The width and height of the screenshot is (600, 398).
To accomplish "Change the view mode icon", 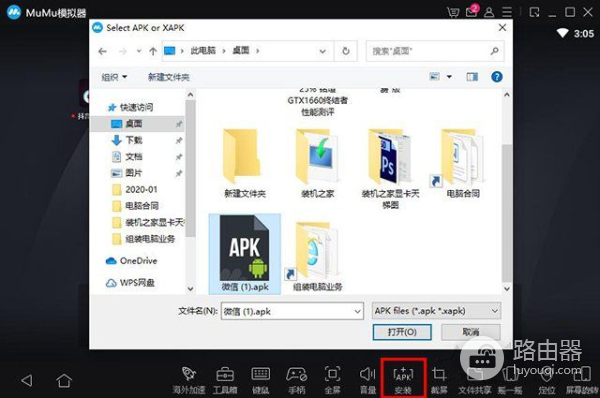I will (435, 77).
